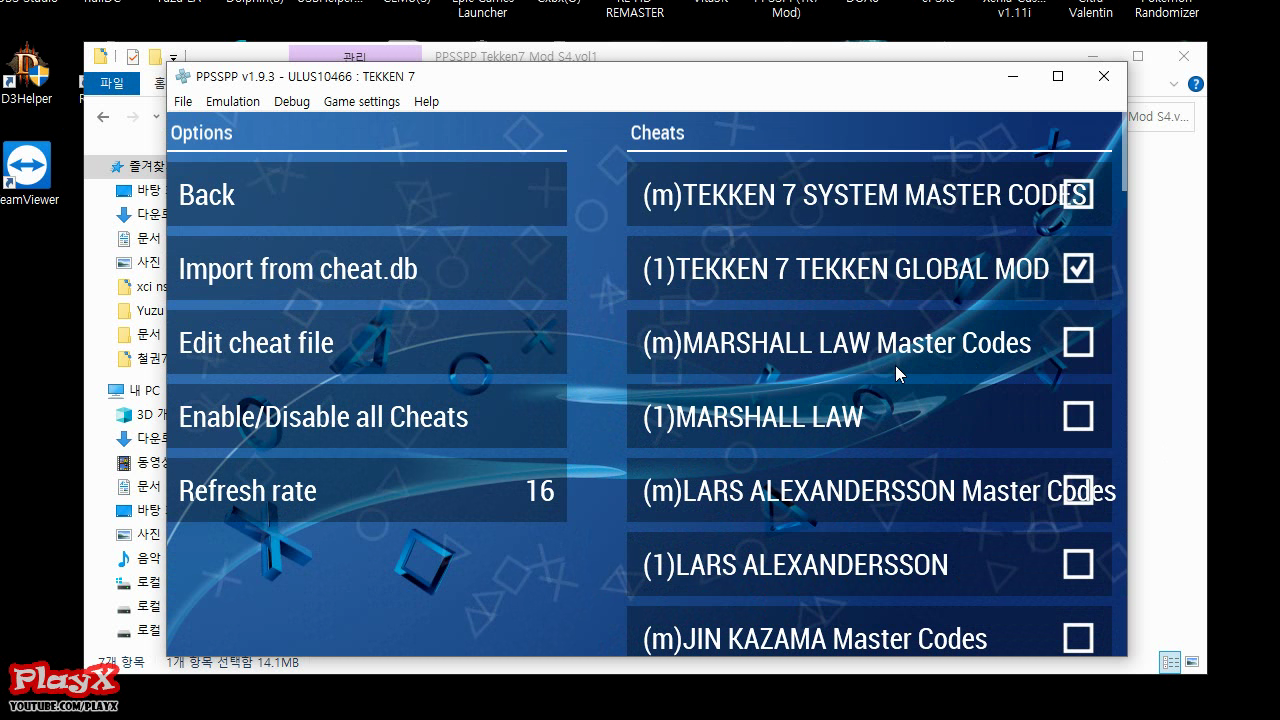Open the Debug menu
The image size is (1280, 720).
[292, 101]
